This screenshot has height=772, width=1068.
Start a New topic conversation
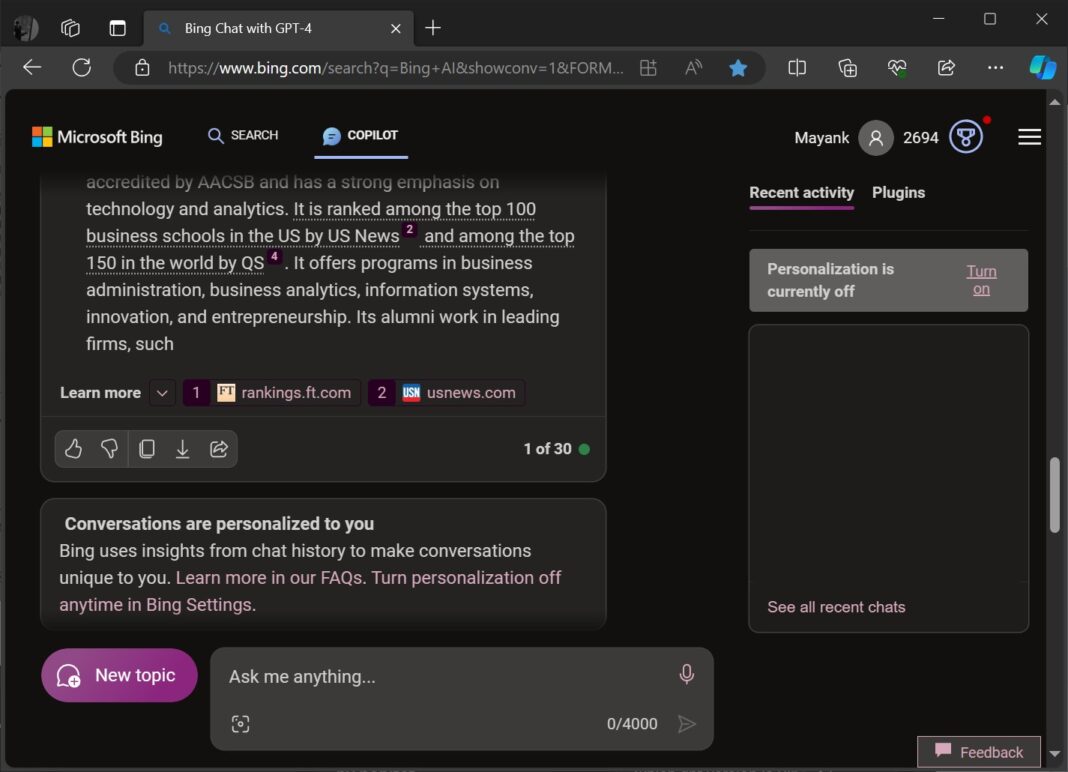click(119, 675)
